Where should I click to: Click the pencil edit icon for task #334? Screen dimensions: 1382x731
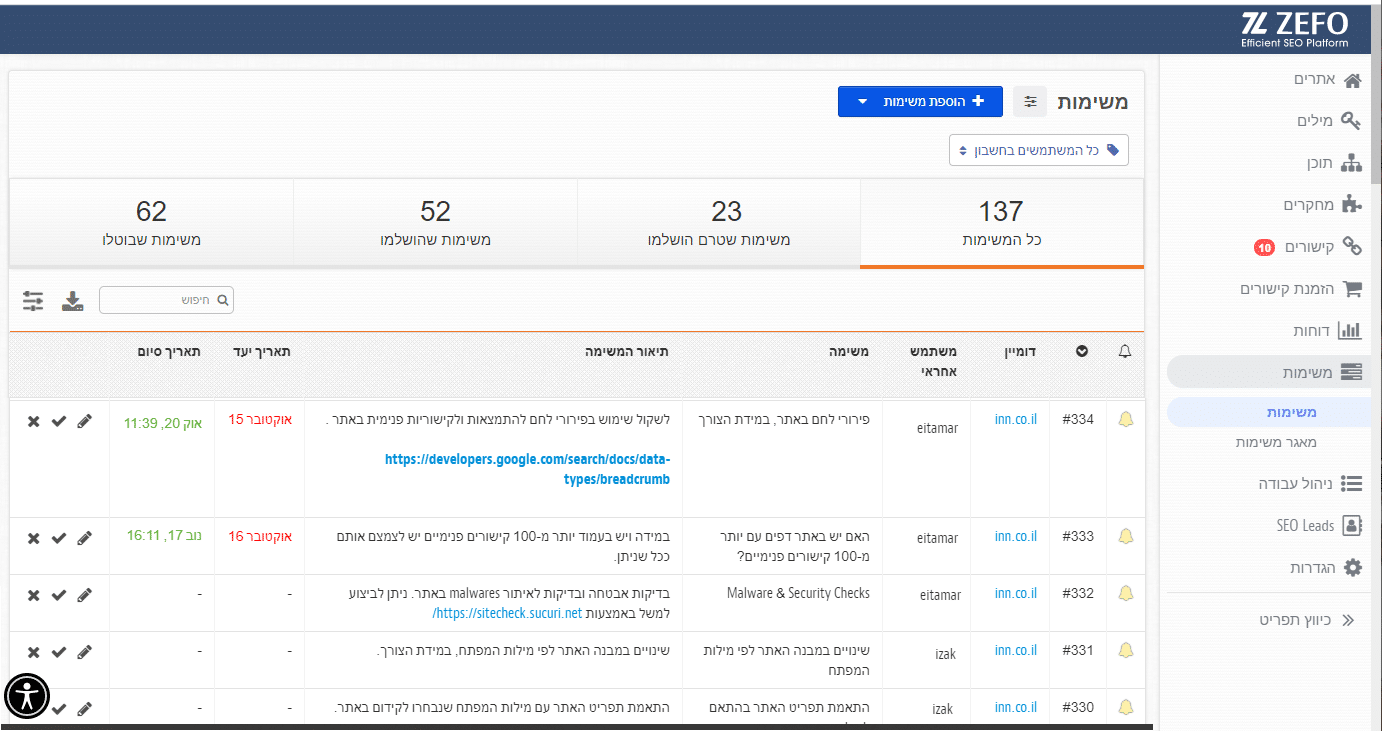tap(84, 422)
